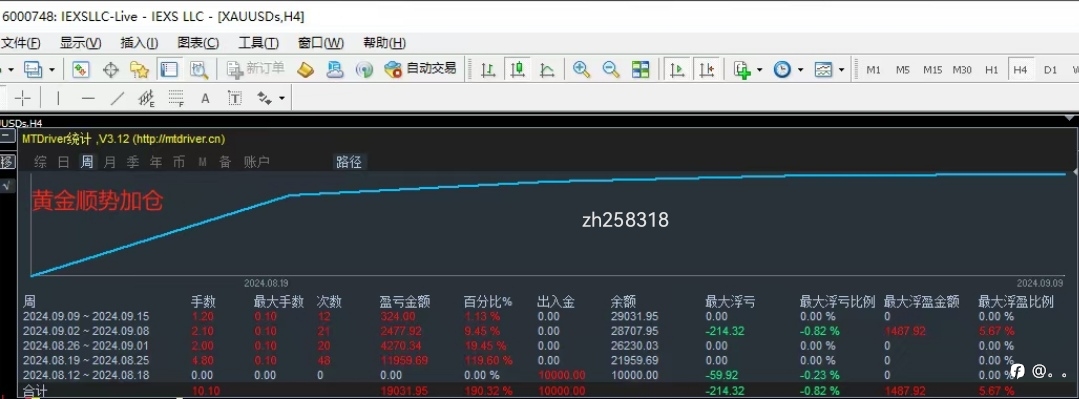Open the 工具(T) menu

pyautogui.click(x=259, y=43)
